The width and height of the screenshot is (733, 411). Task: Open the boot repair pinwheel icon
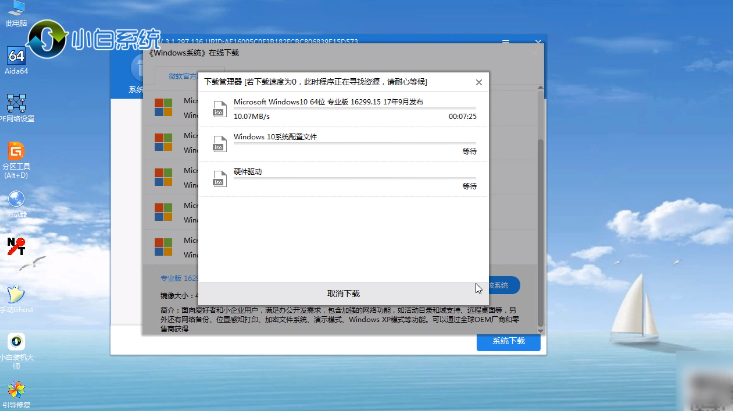[x=16, y=394]
